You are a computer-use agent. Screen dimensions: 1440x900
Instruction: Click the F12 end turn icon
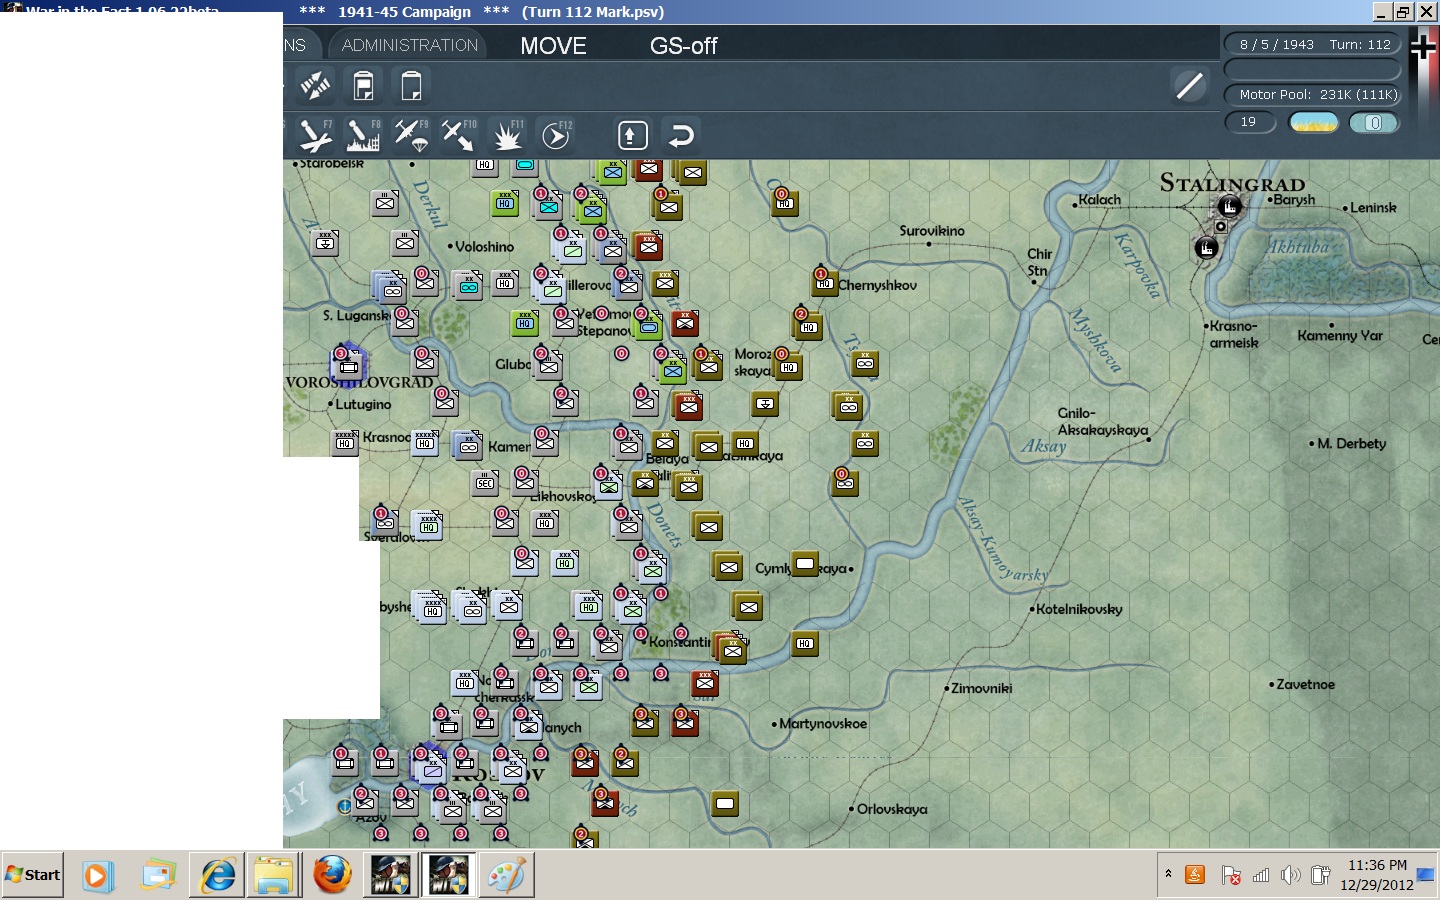tap(556, 135)
